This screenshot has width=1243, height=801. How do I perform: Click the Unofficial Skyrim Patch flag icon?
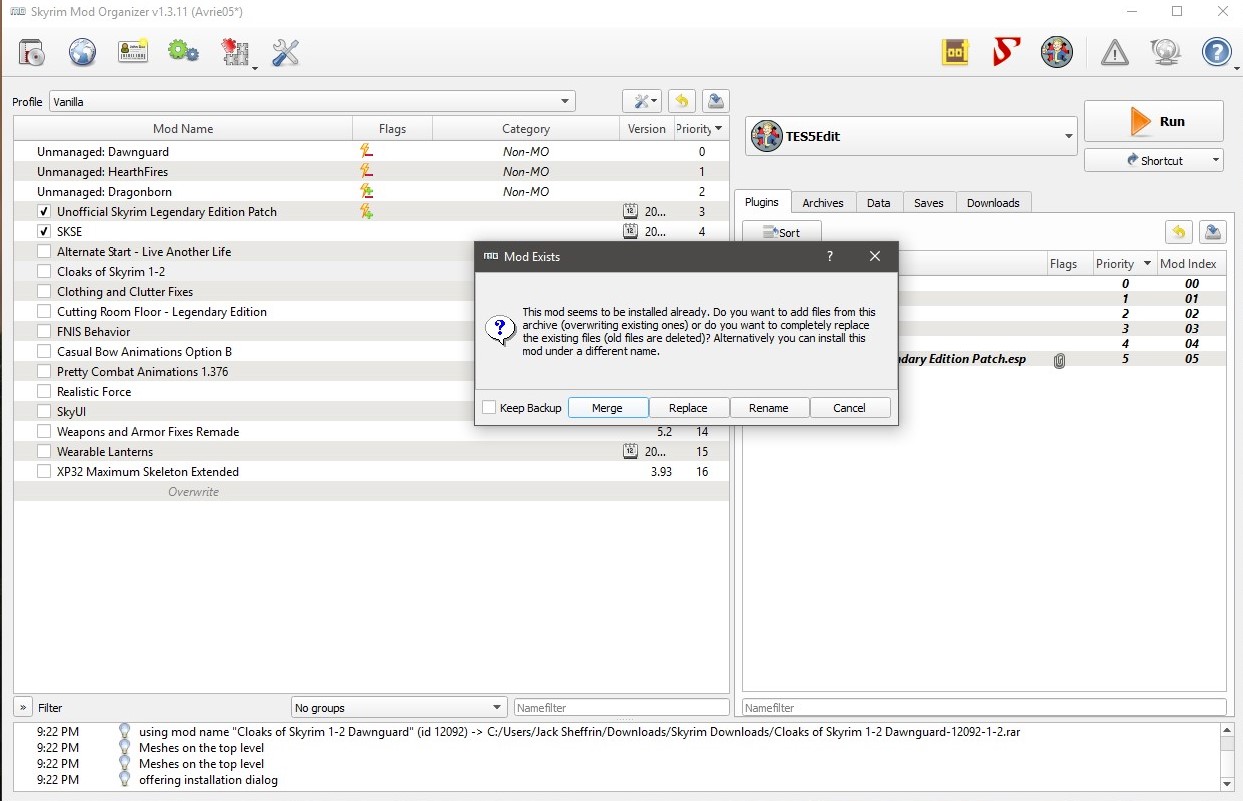click(x=367, y=211)
